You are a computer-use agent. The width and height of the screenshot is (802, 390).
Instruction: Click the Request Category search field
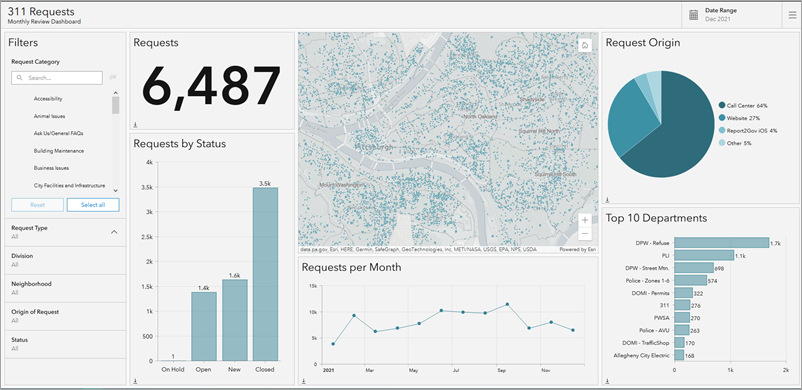[x=57, y=78]
